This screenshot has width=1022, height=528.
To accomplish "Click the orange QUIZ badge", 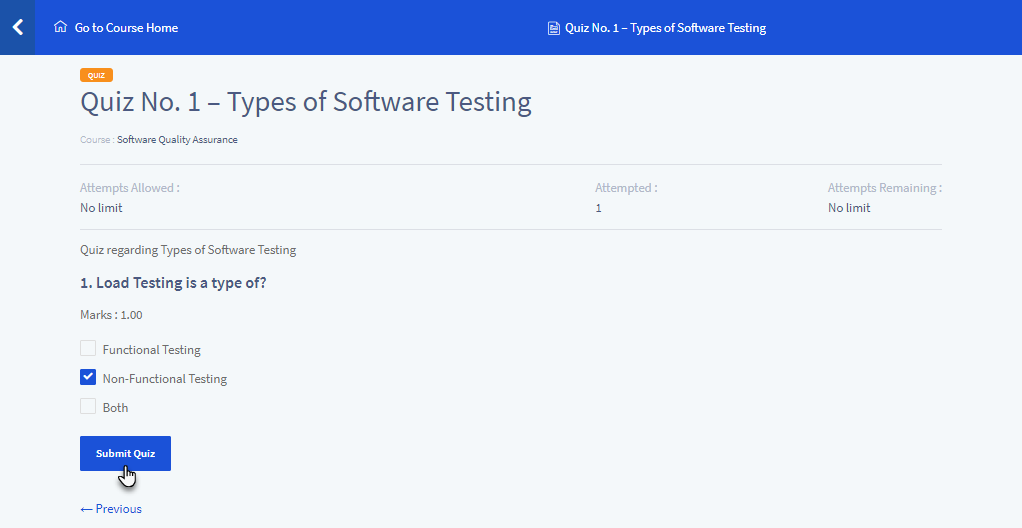I will pyautogui.click(x=96, y=75).
